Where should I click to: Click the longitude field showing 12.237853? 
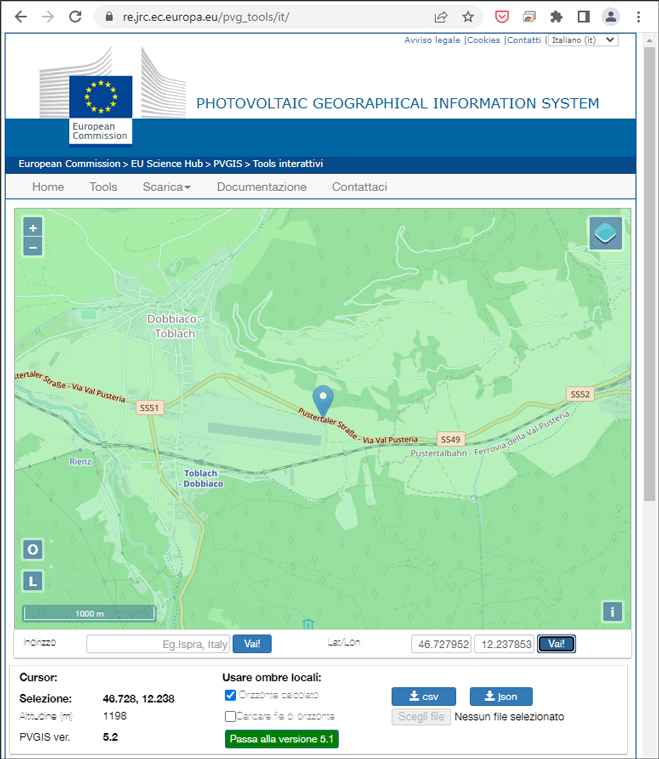click(504, 644)
